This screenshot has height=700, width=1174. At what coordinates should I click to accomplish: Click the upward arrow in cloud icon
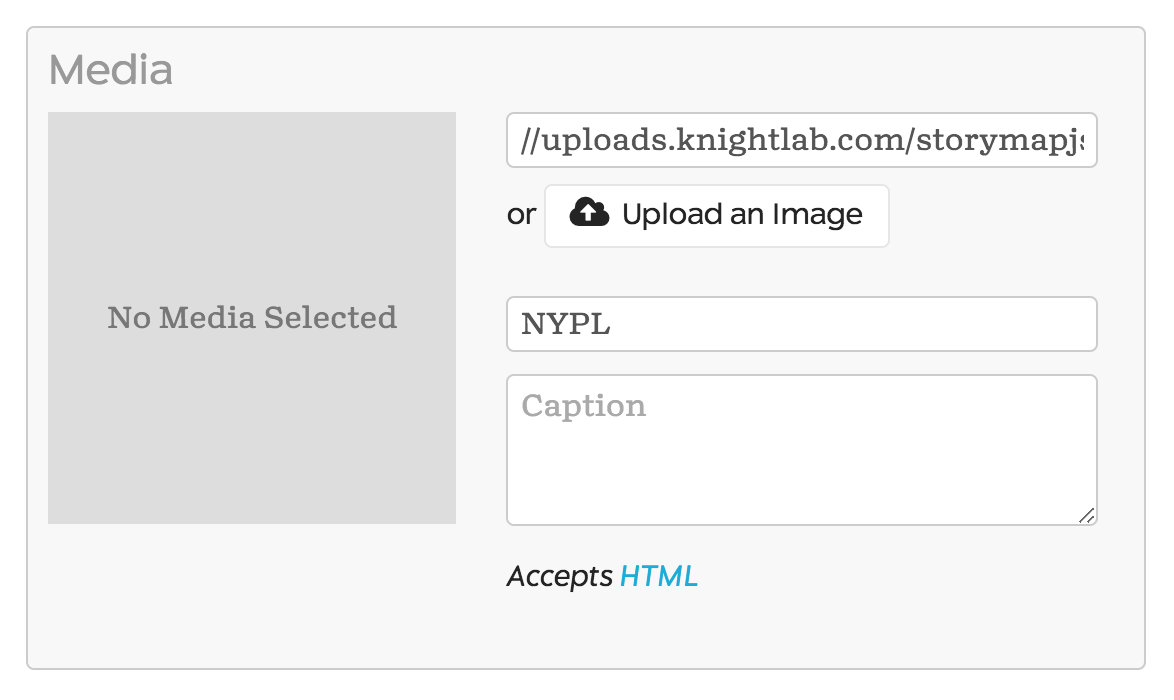pos(589,214)
